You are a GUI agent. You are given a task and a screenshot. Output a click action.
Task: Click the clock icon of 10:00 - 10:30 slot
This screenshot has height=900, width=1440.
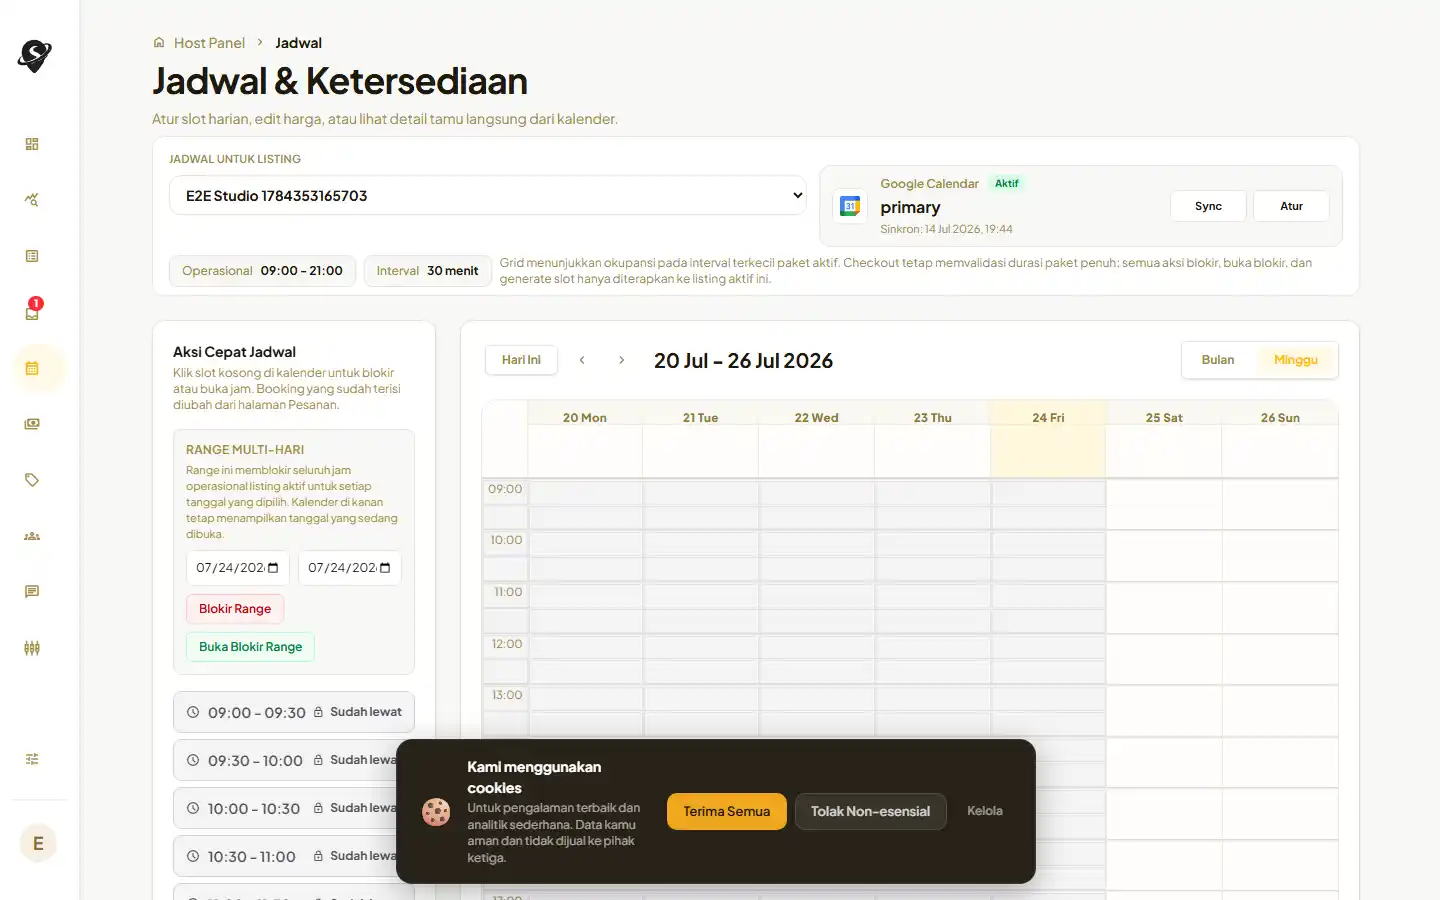point(193,808)
